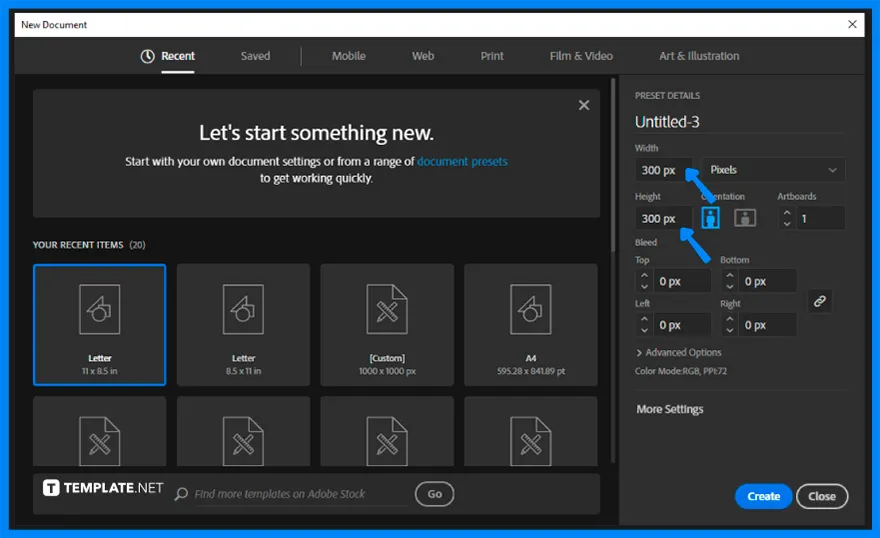Increase the Top bleed value stepper
Screen dimensions: 880x538
pyautogui.click(x=644, y=276)
